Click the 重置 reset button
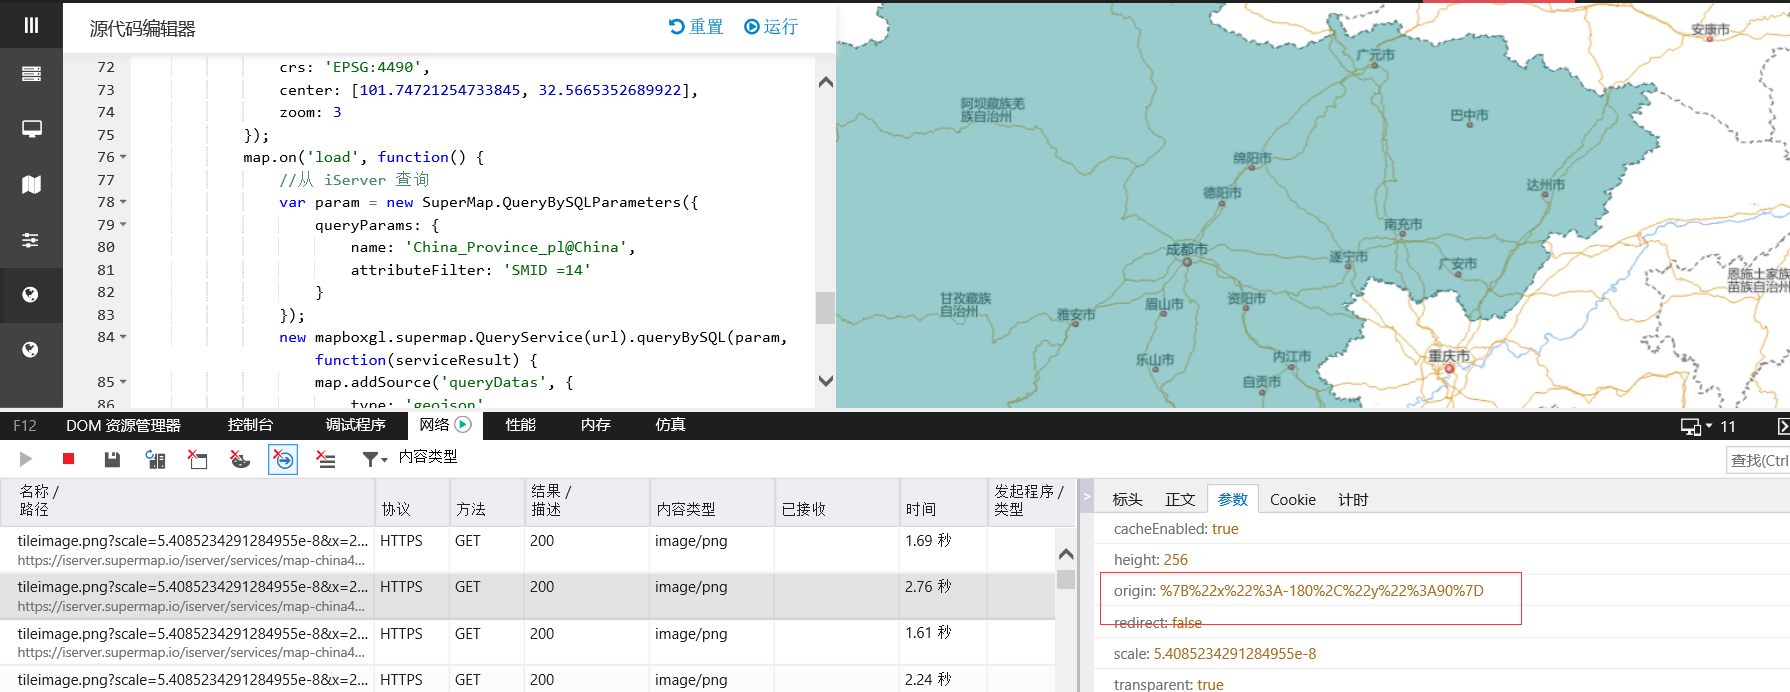The width and height of the screenshot is (1790, 692). point(696,27)
